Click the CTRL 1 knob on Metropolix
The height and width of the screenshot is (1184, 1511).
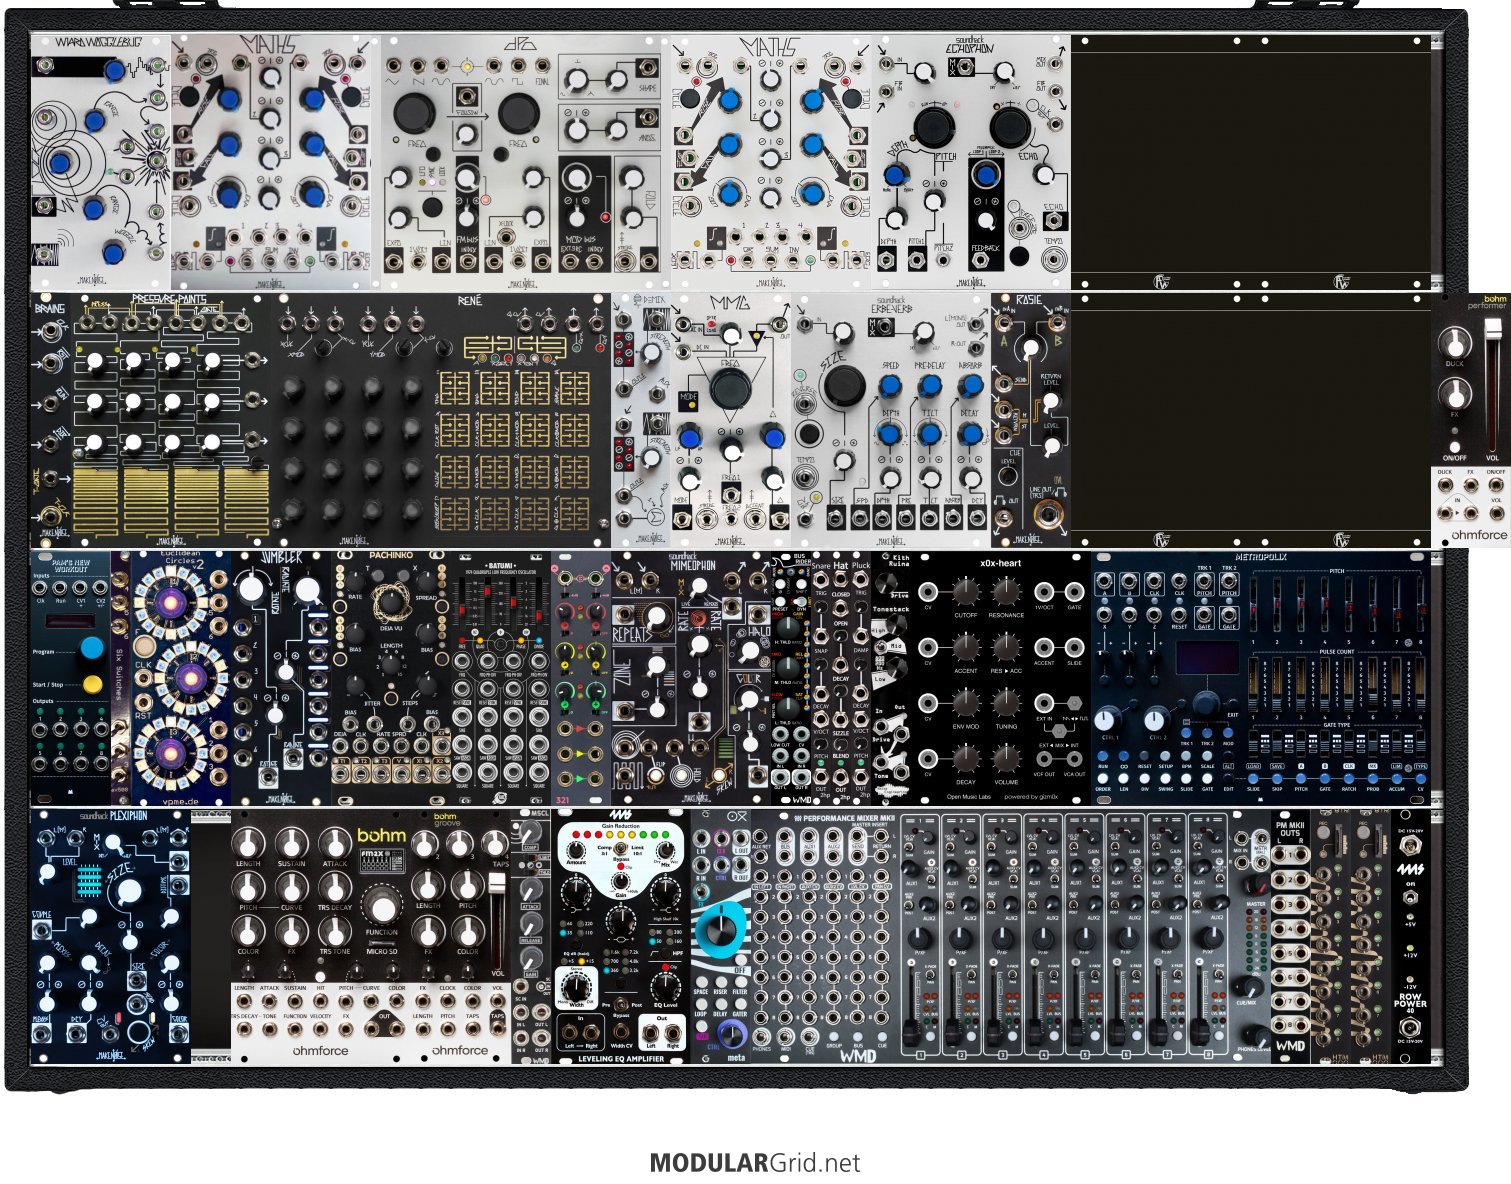1106,719
